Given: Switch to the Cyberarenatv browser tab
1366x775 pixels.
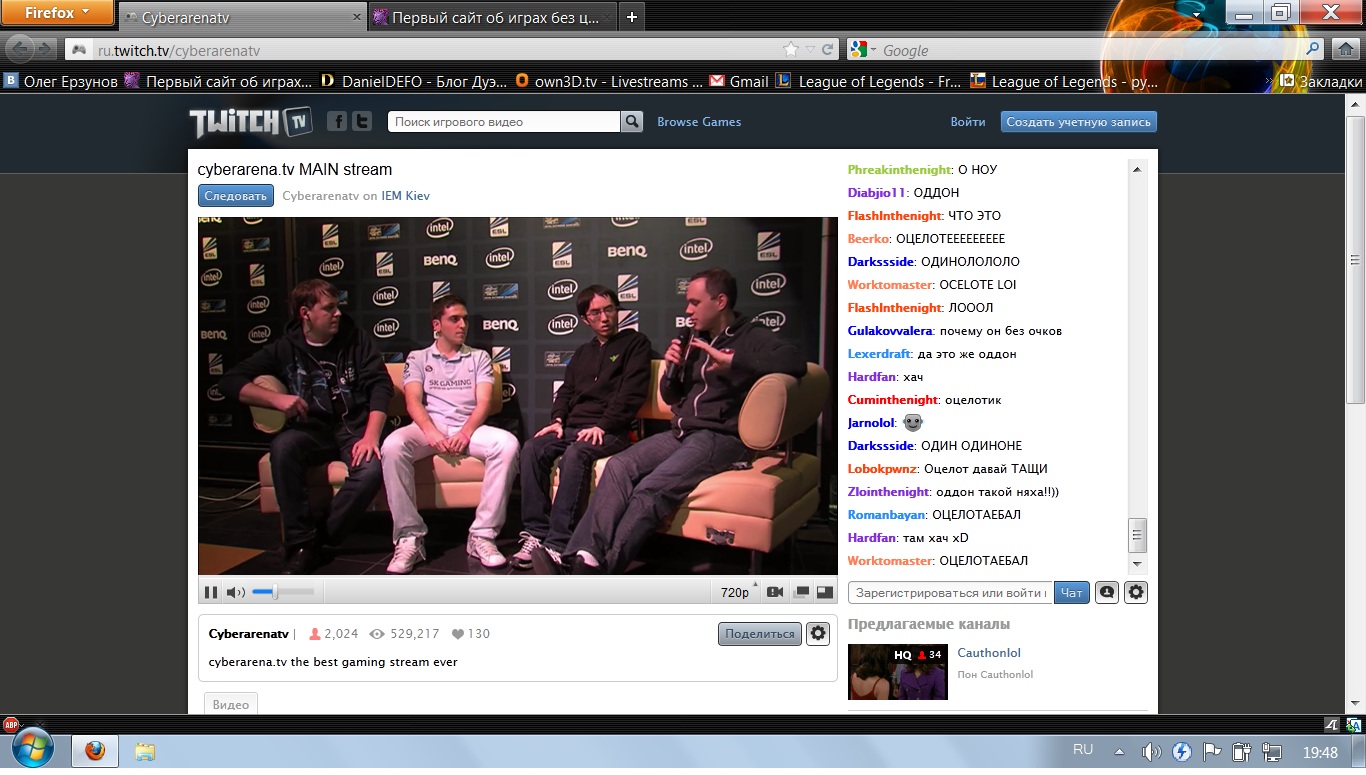Looking at the screenshot, I should click(242, 18).
